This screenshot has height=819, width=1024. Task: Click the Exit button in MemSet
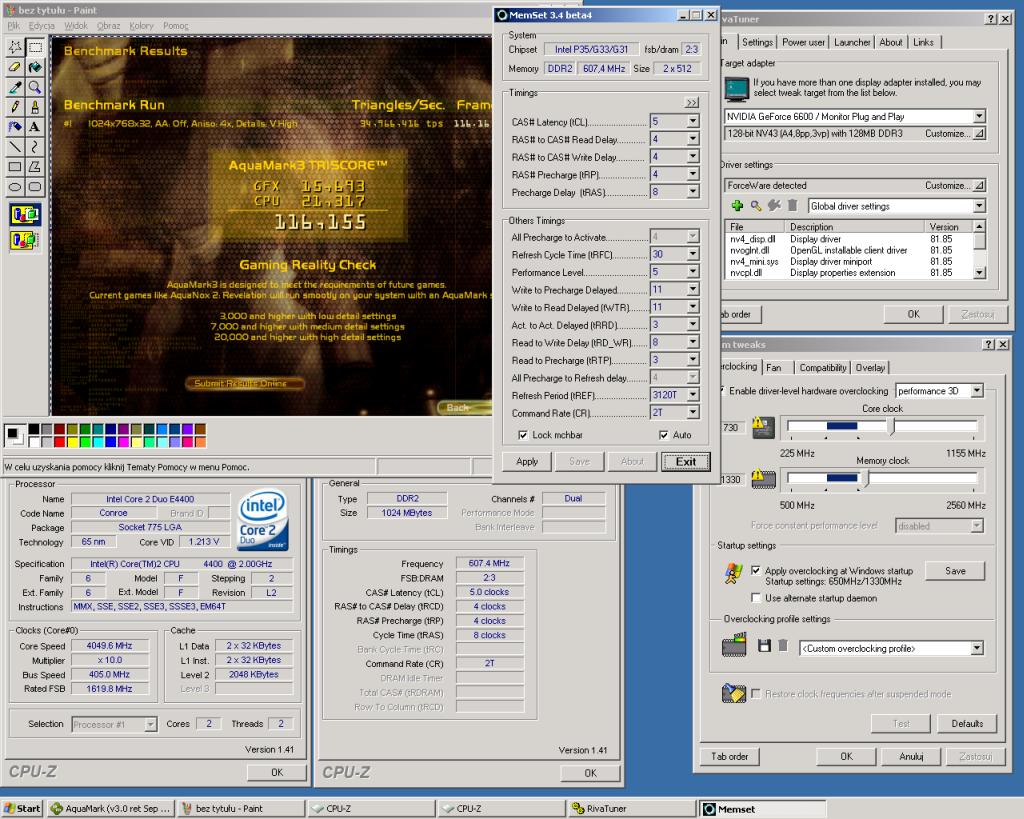coord(685,461)
